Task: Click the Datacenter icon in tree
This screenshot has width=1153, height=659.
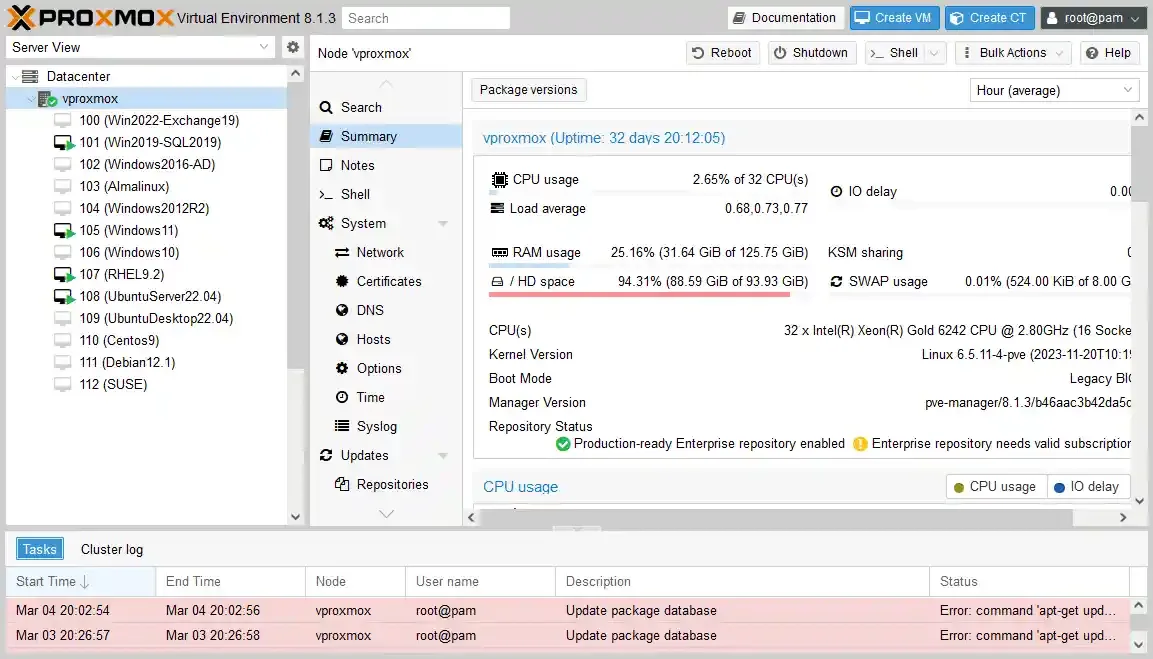Action: point(30,76)
